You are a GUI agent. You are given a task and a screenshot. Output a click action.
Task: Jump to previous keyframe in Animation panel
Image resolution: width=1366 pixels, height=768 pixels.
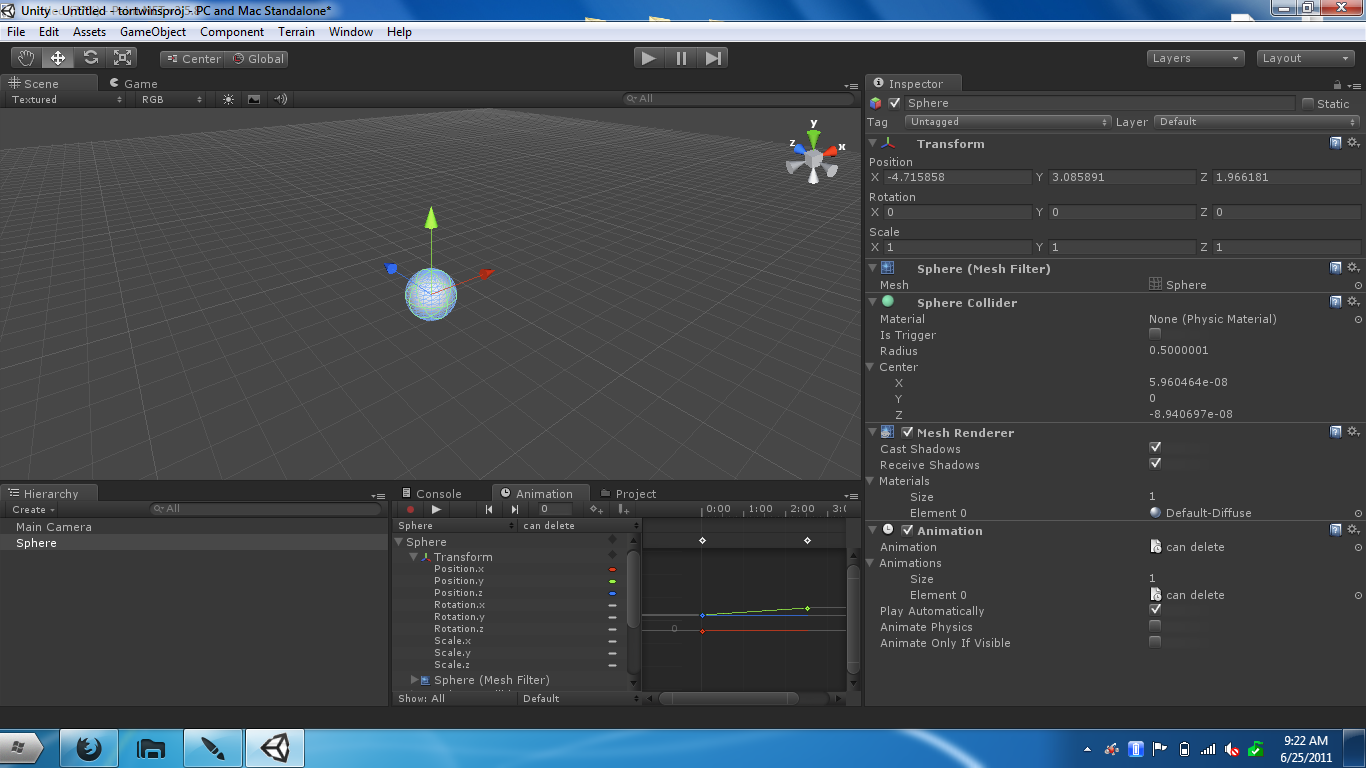click(489, 509)
